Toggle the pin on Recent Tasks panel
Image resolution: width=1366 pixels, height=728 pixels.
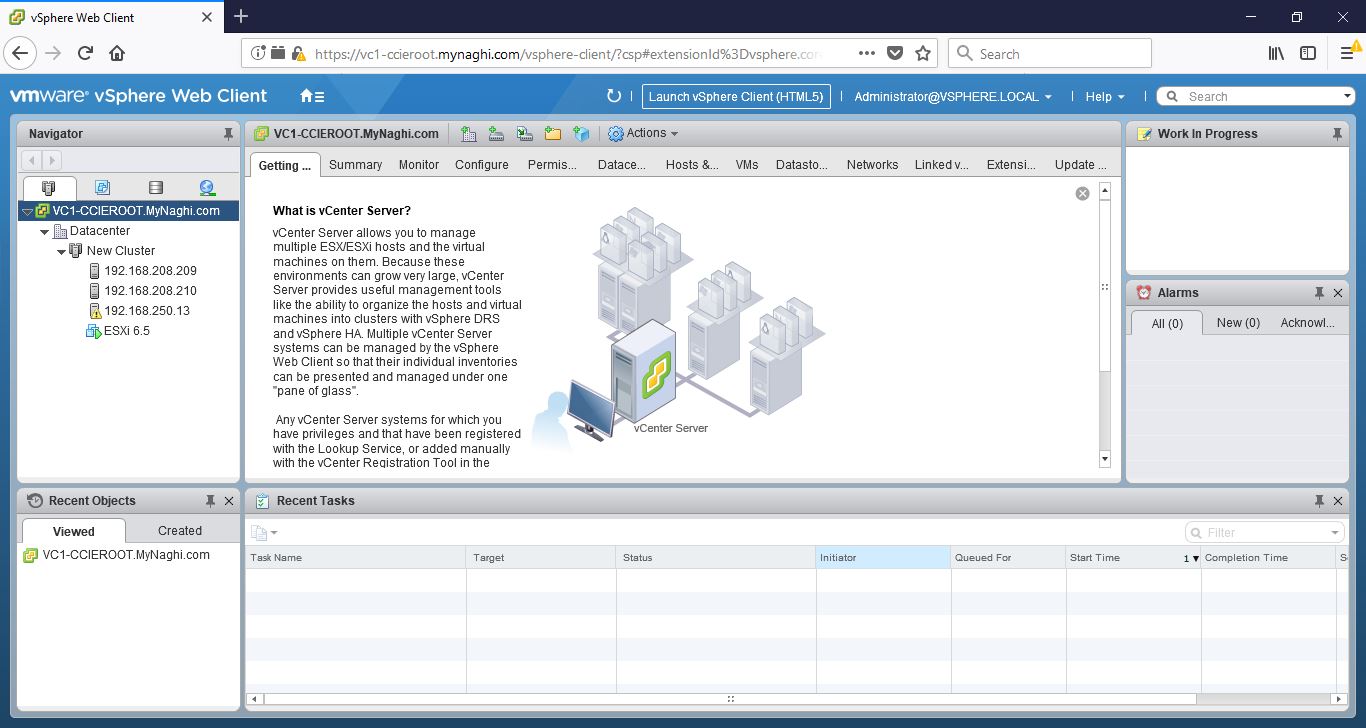click(1319, 501)
